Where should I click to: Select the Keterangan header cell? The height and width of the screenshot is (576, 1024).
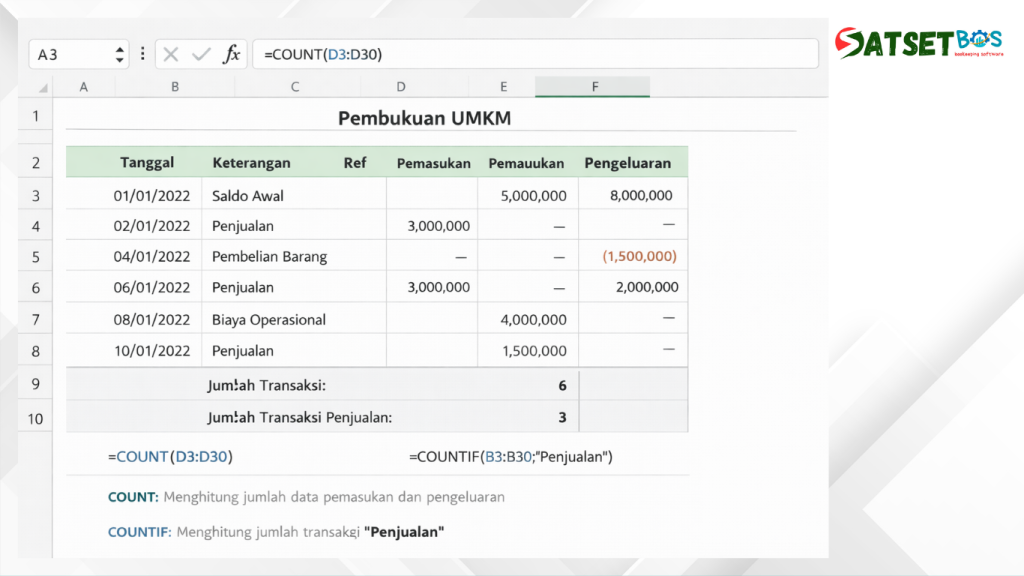click(251, 163)
